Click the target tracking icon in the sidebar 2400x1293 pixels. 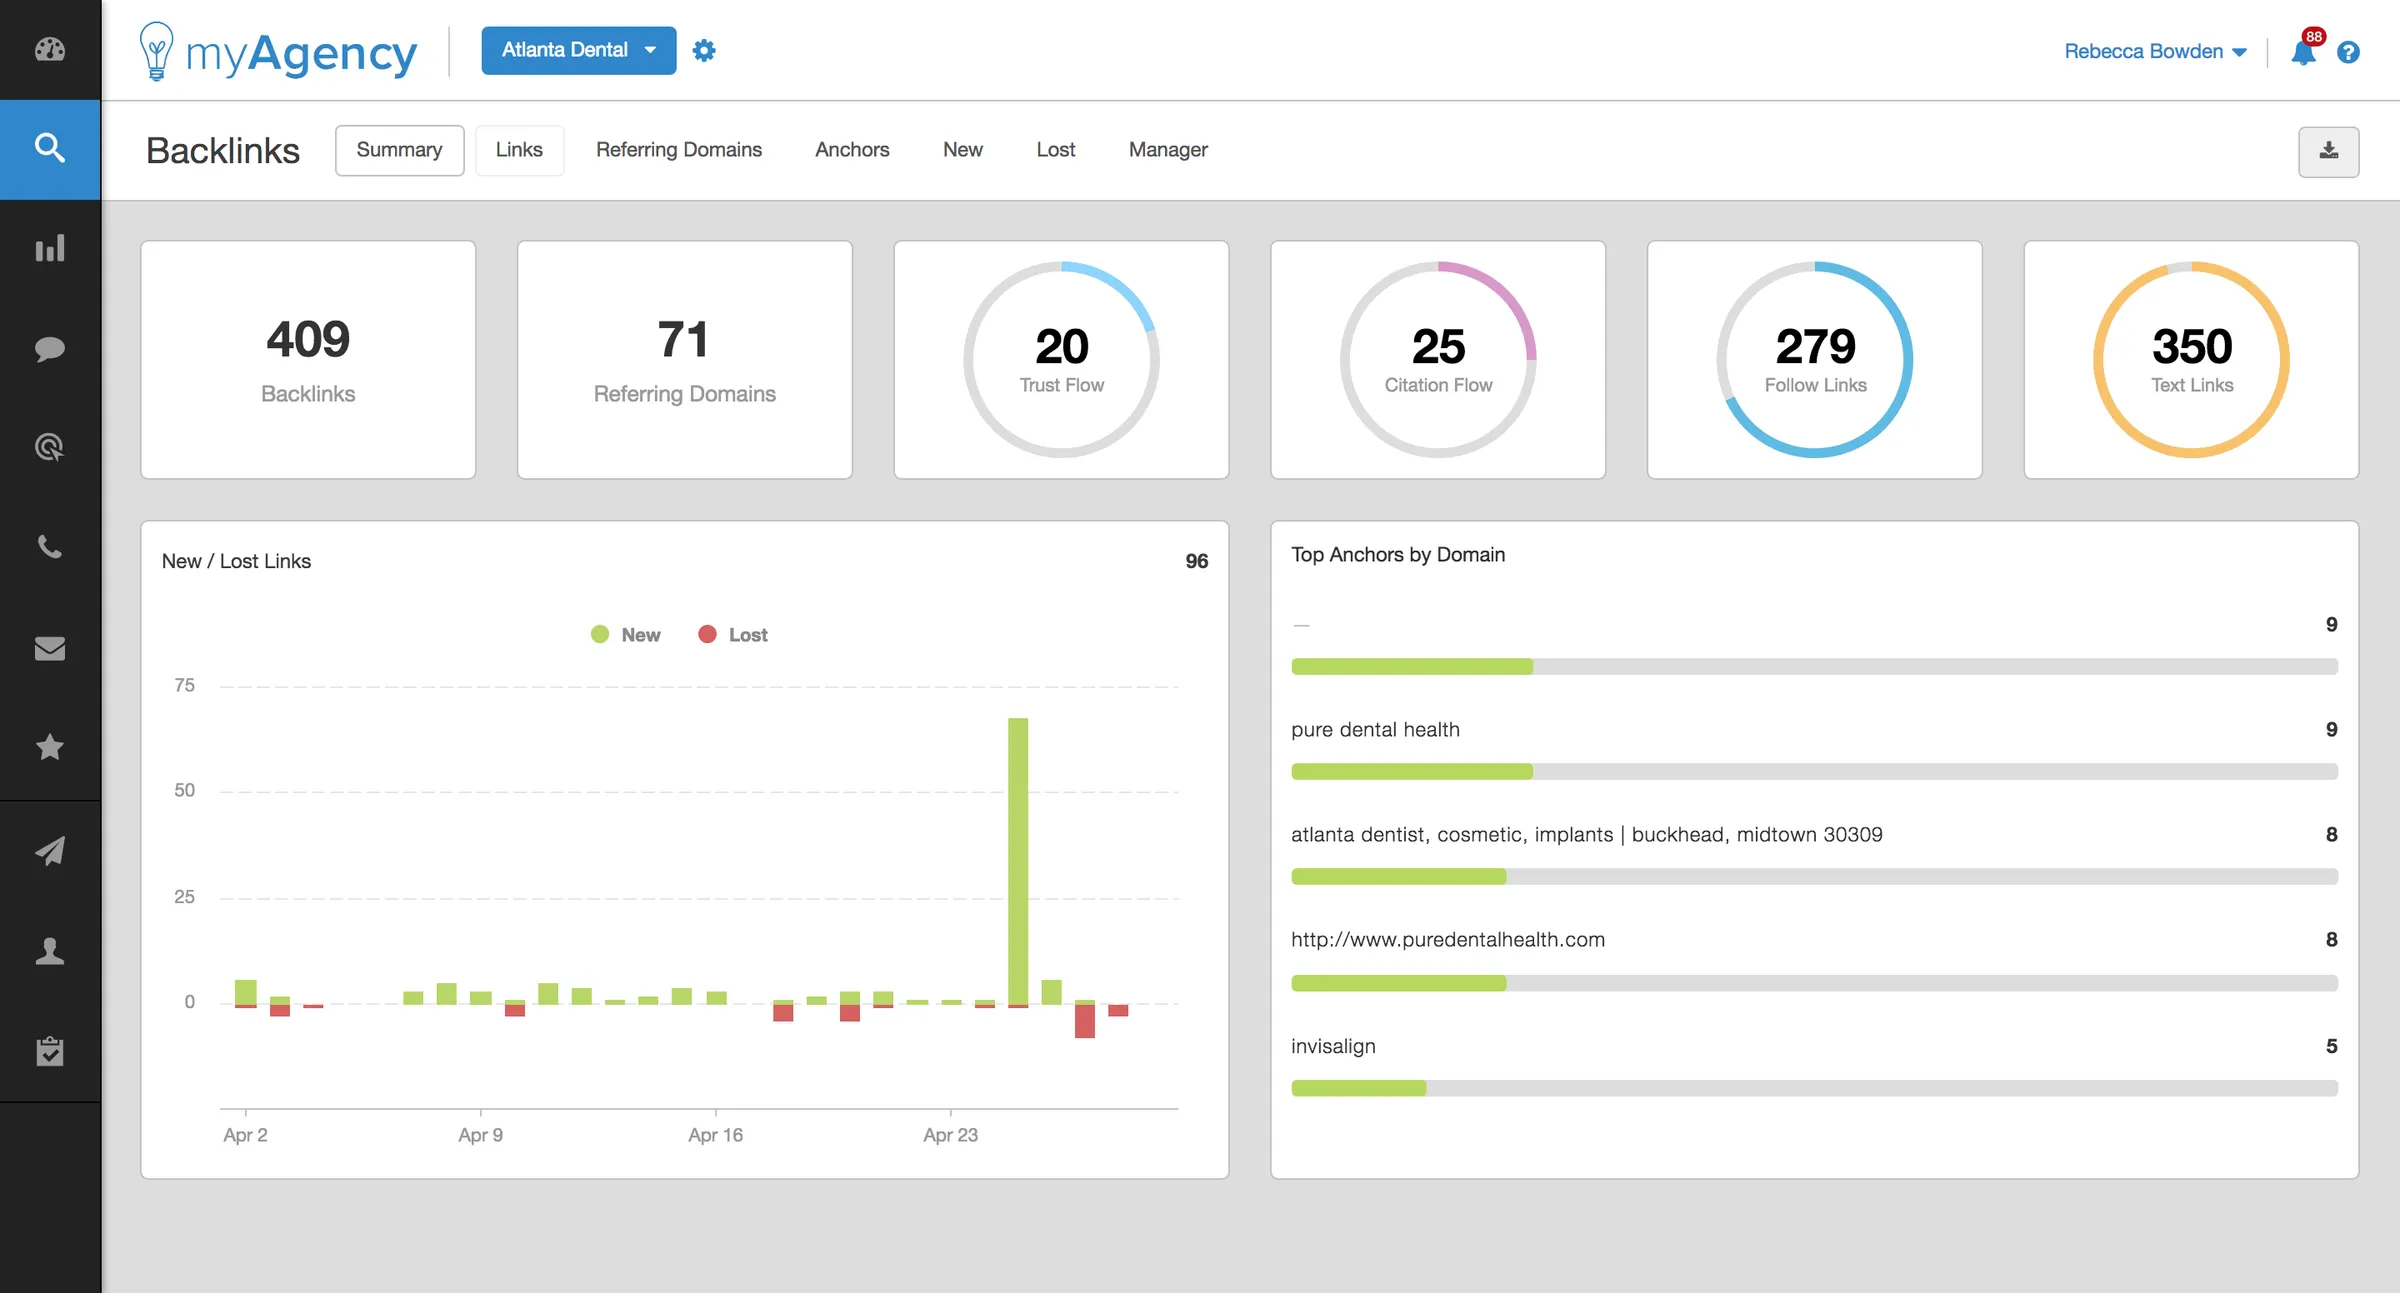(50, 447)
